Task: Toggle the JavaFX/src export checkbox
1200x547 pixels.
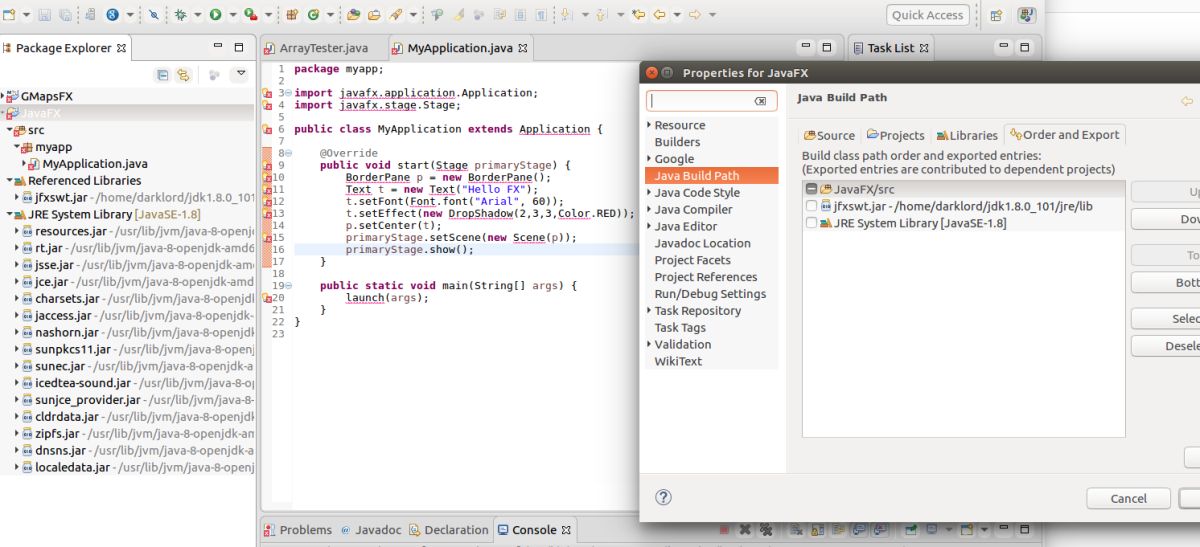Action: [811, 189]
